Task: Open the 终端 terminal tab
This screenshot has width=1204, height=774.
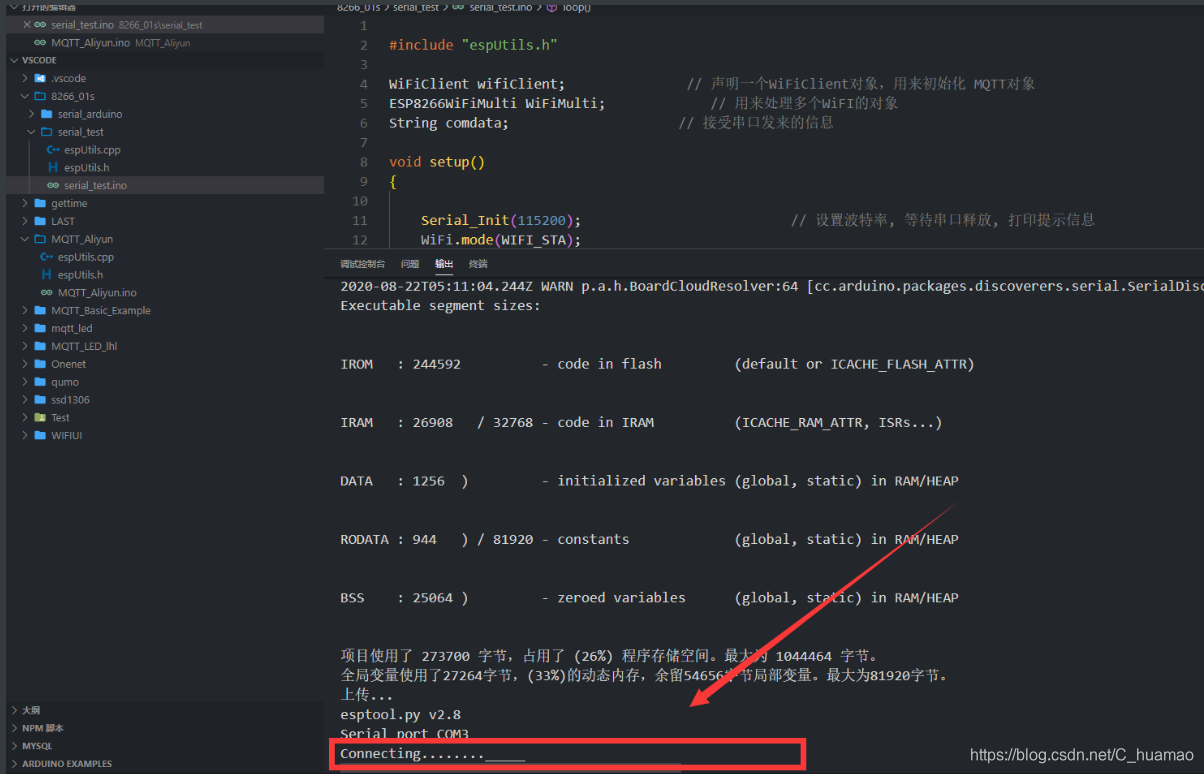Action: click(478, 264)
